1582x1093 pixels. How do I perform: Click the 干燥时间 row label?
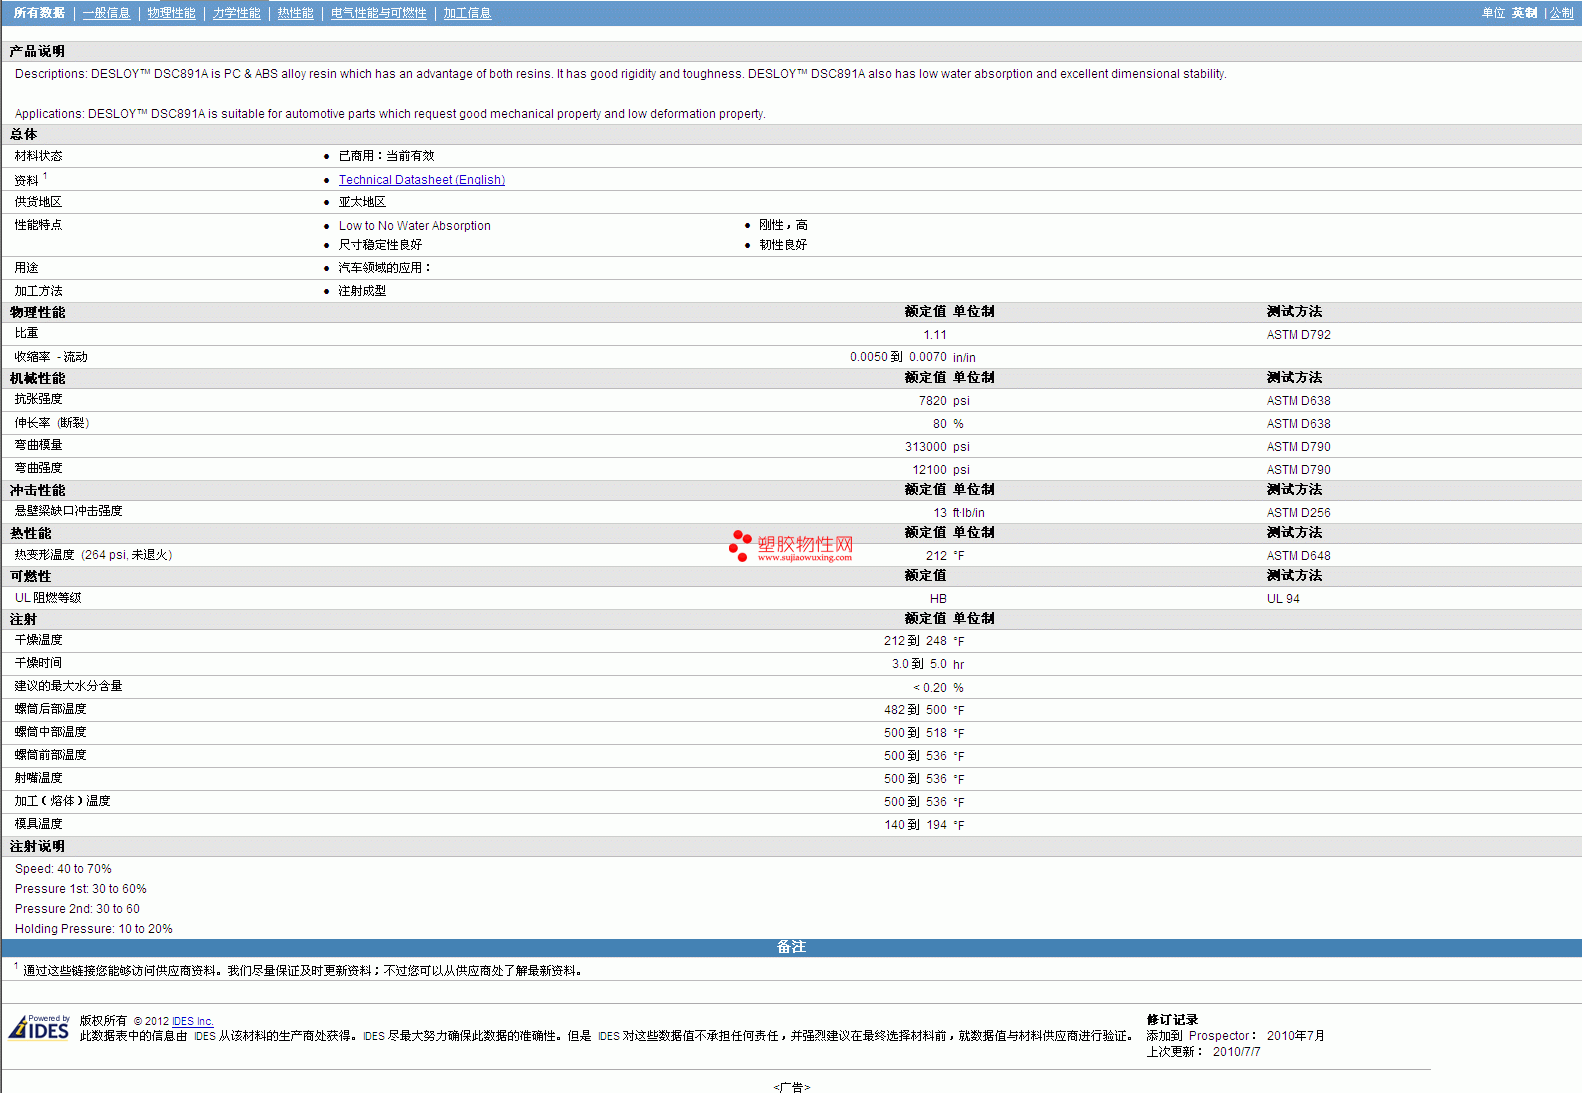point(38,663)
